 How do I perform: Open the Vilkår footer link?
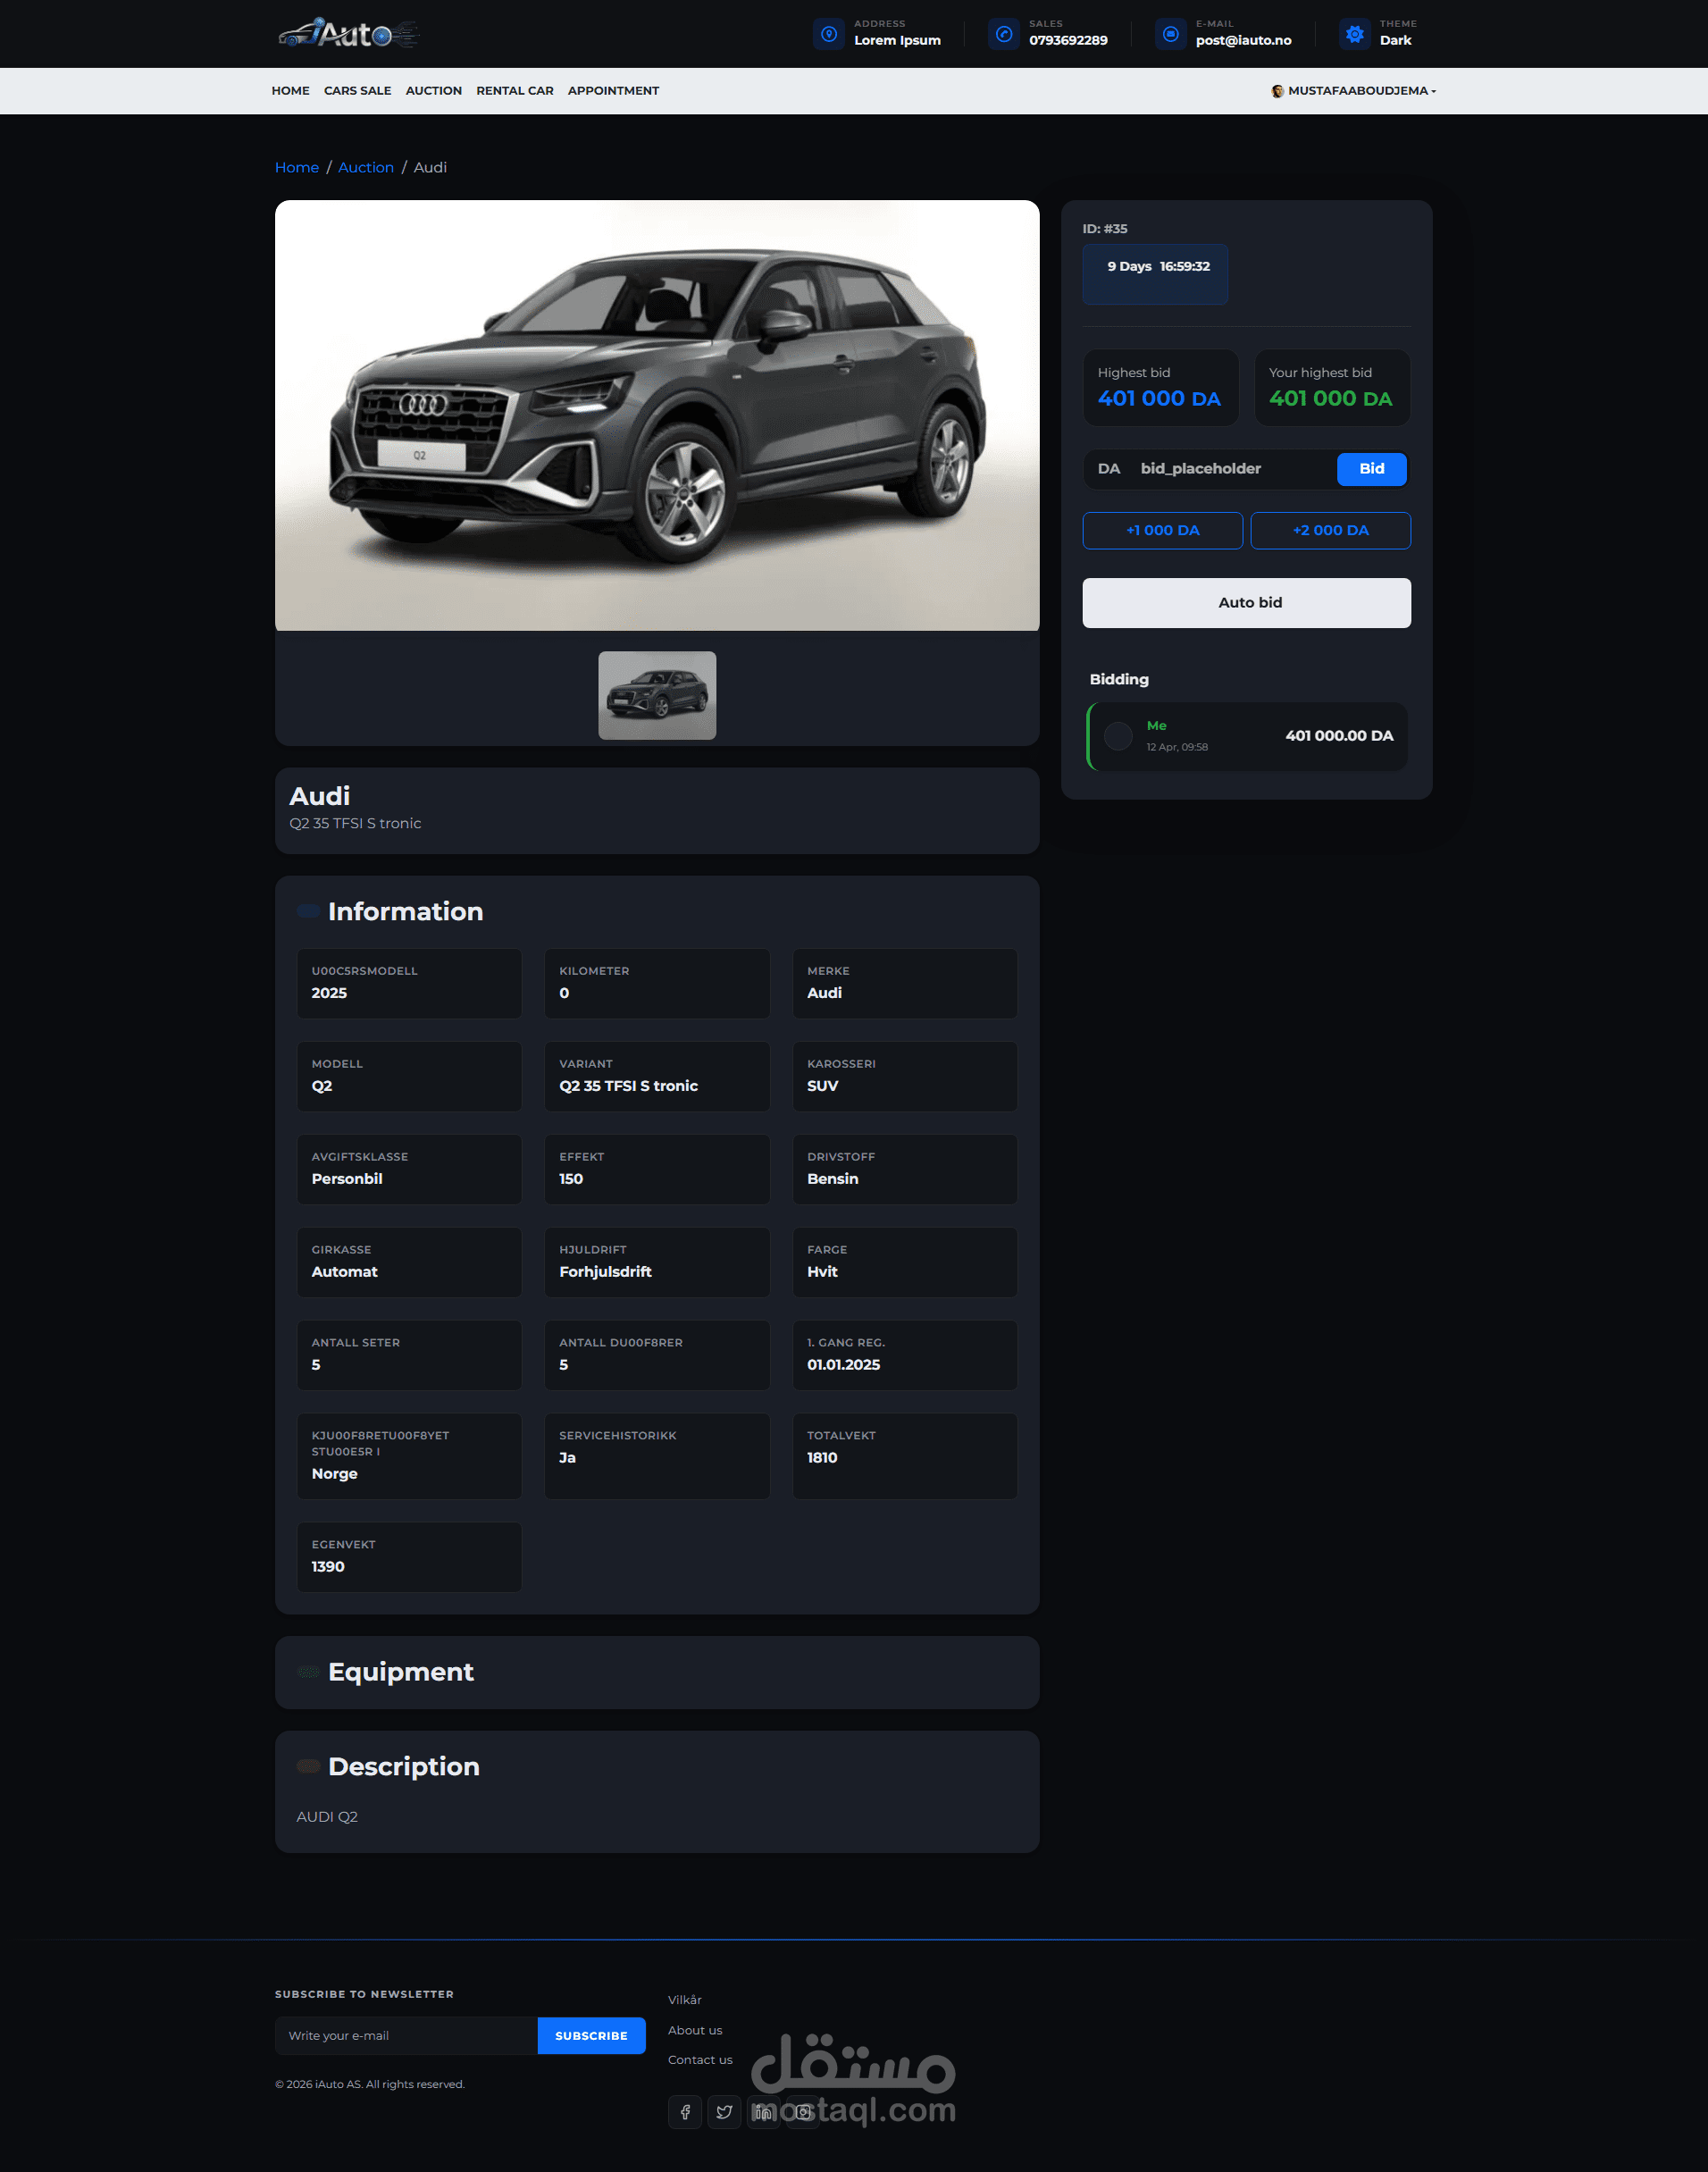[x=684, y=1999]
